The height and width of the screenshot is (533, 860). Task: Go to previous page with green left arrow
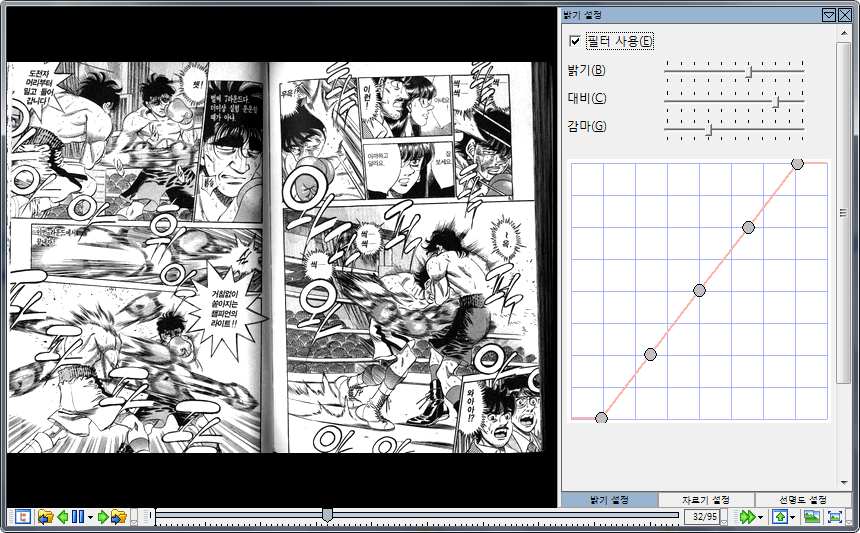click(x=63, y=517)
